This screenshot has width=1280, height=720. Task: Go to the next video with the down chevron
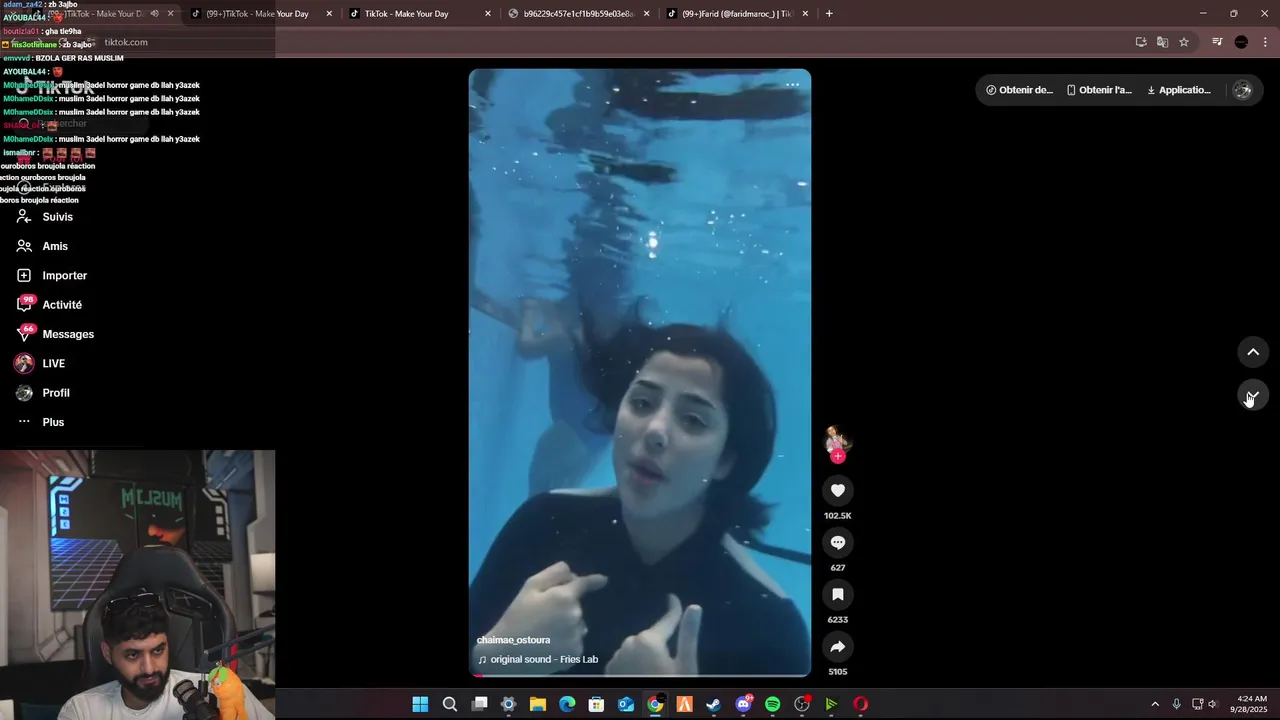click(x=1253, y=394)
